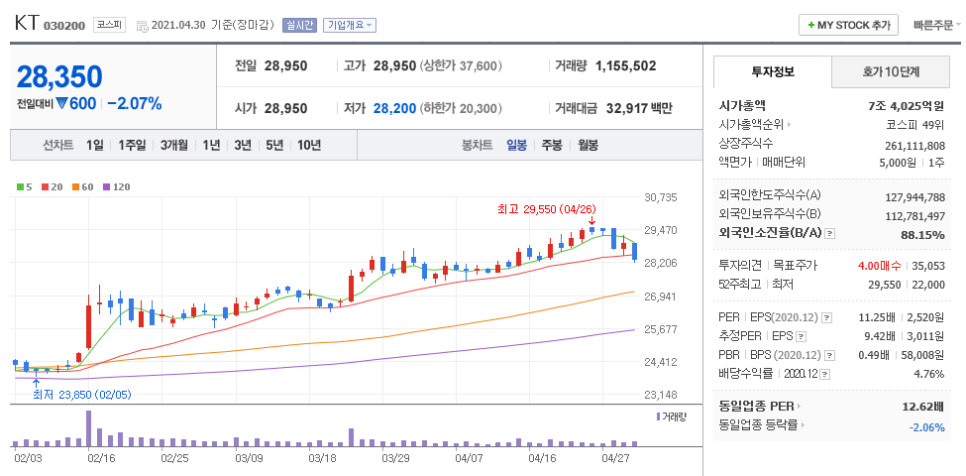This screenshot has height=476, width=966.
Task: Click the 거래량 value 1,155,502
Action: (625, 65)
